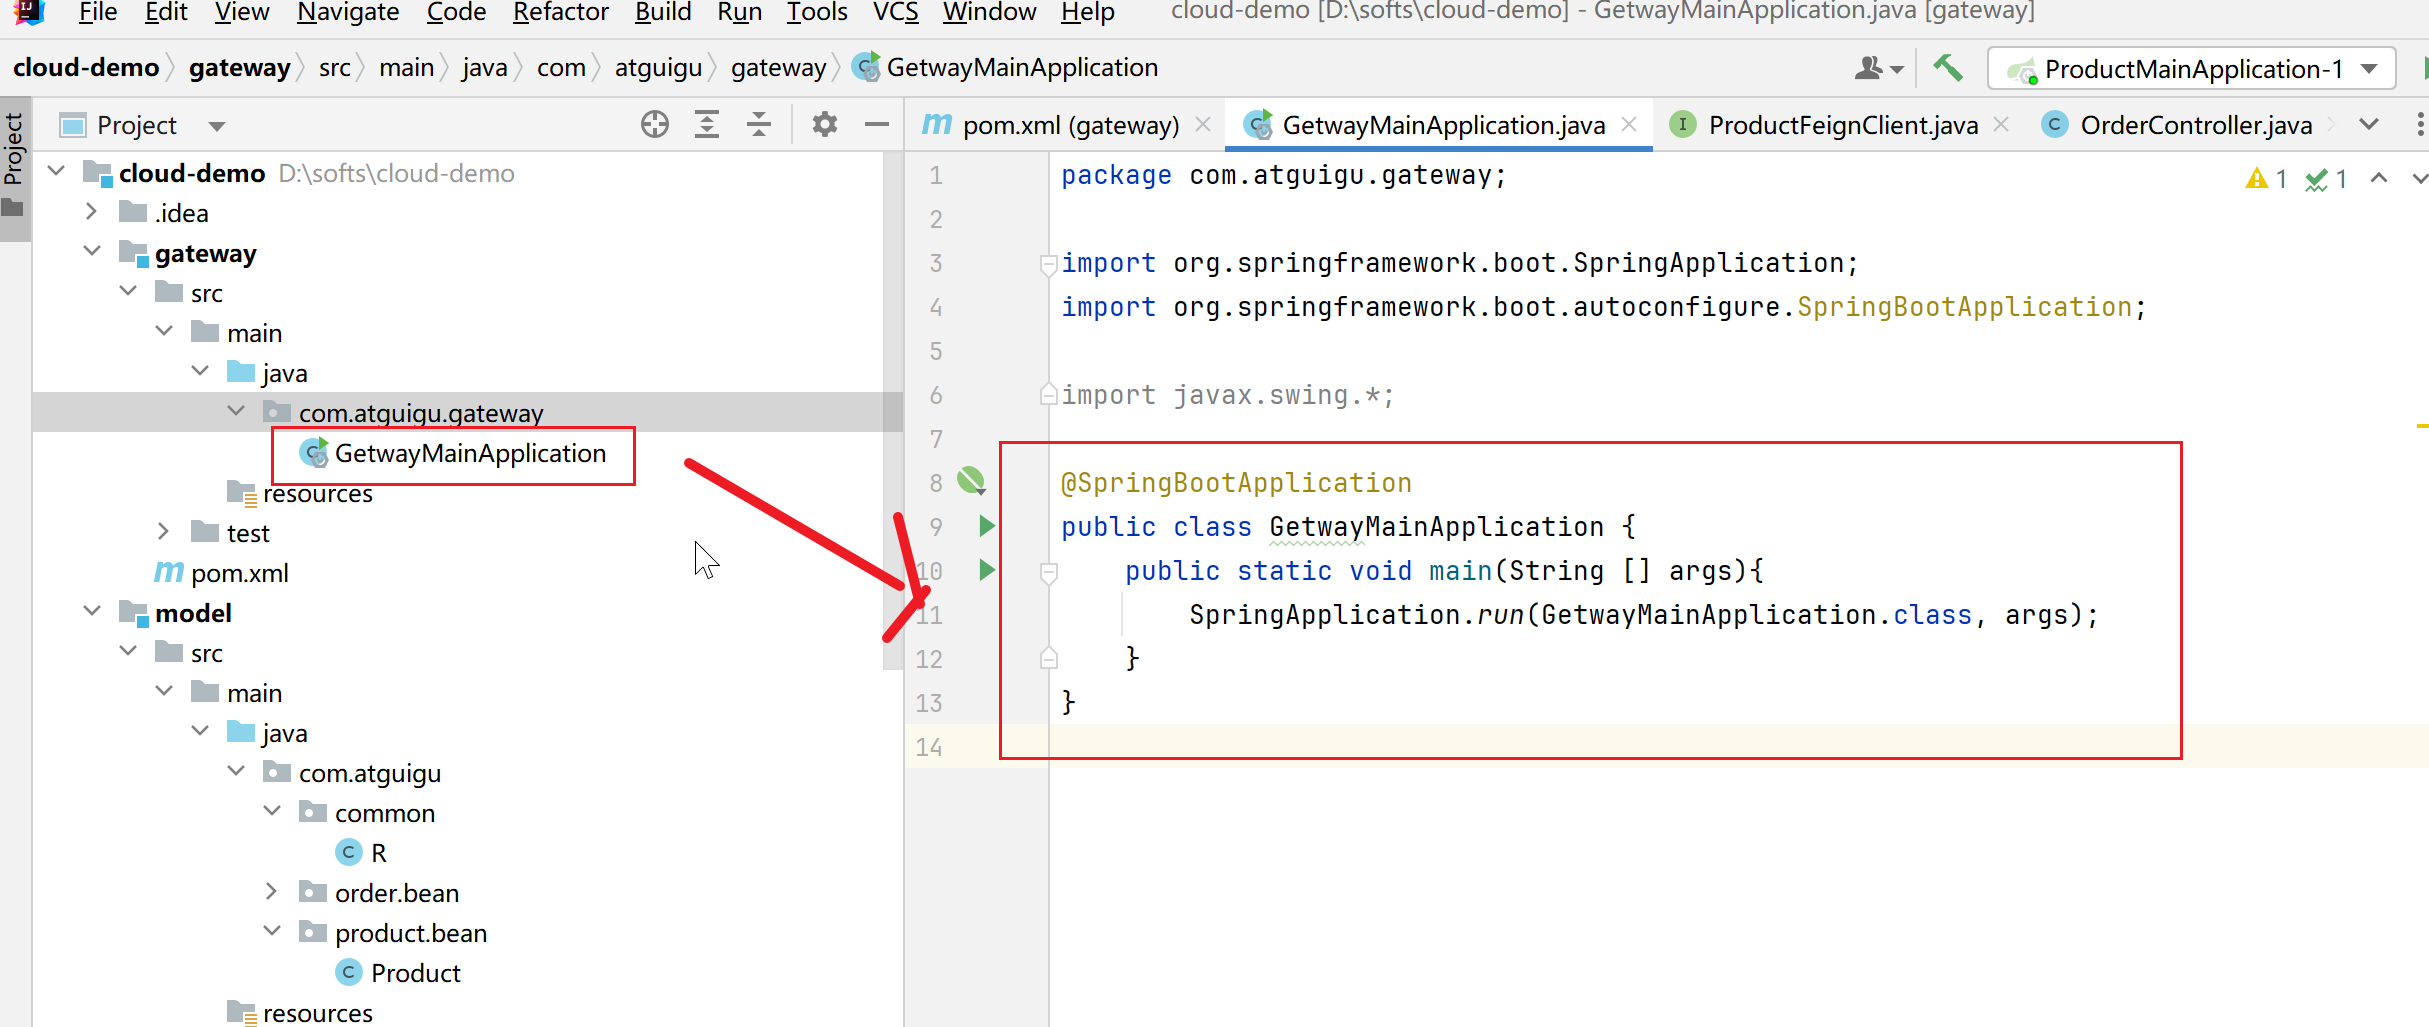Open the File menu

click(x=98, y=12)
